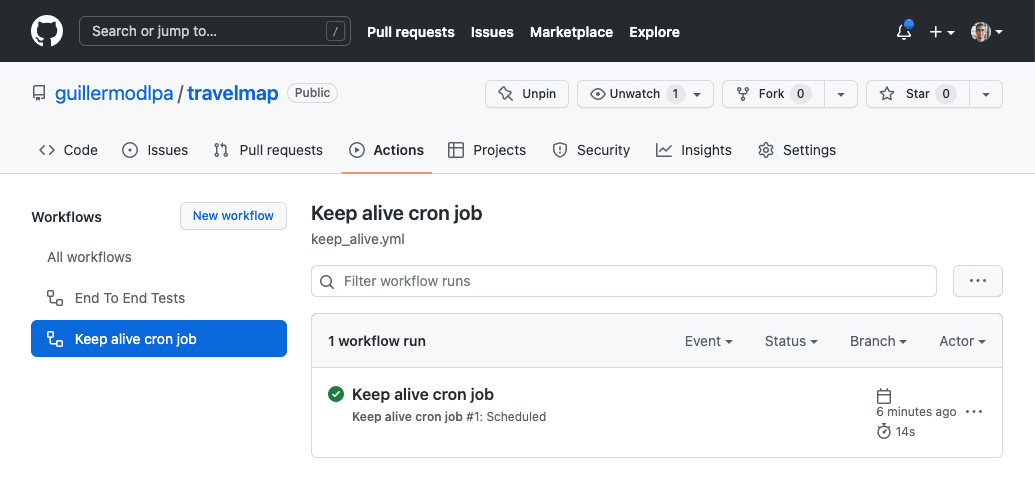Viewport: 1035px width, 495px height.
Task: Click the GitHub Octocat logo
Action: click(x=47, y=31)
